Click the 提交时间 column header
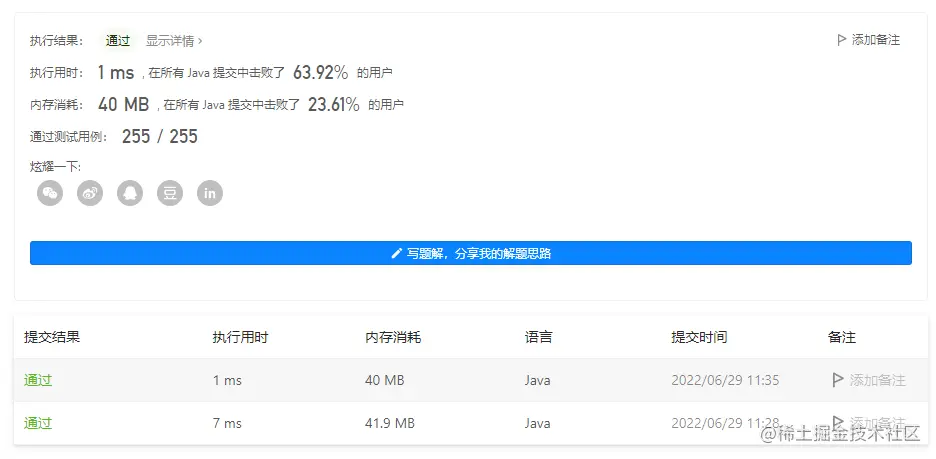Image resolution: width=936 pixels, height=459 pixels. 699,337
